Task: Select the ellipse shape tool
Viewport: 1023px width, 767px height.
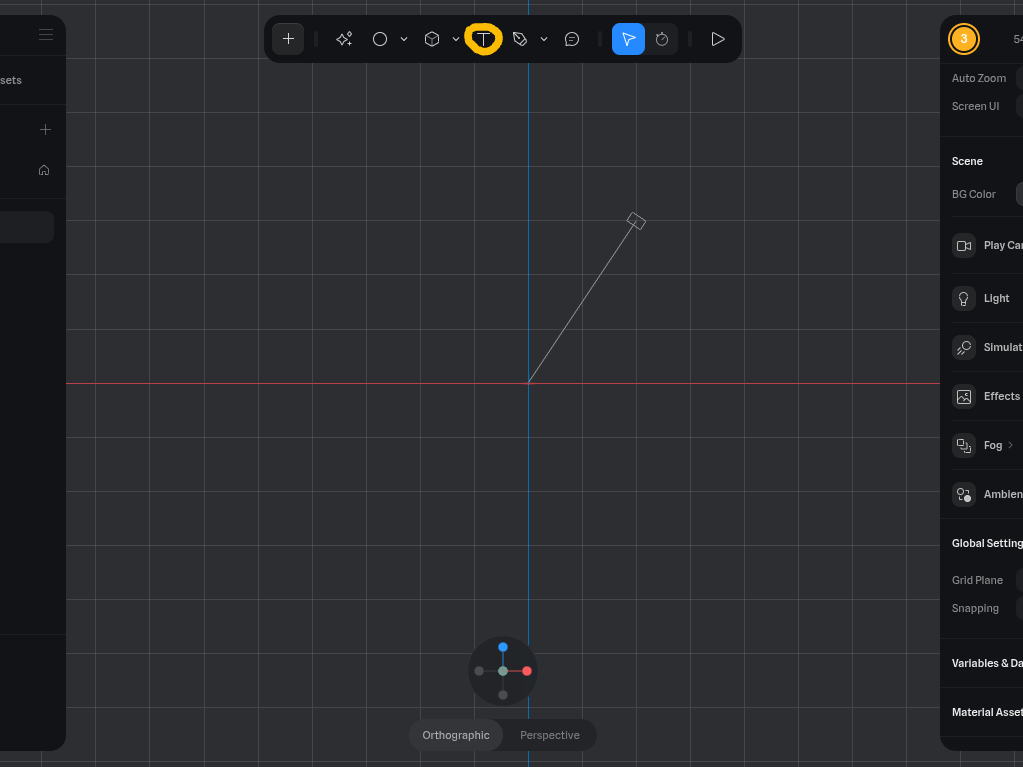Action: 380,39
